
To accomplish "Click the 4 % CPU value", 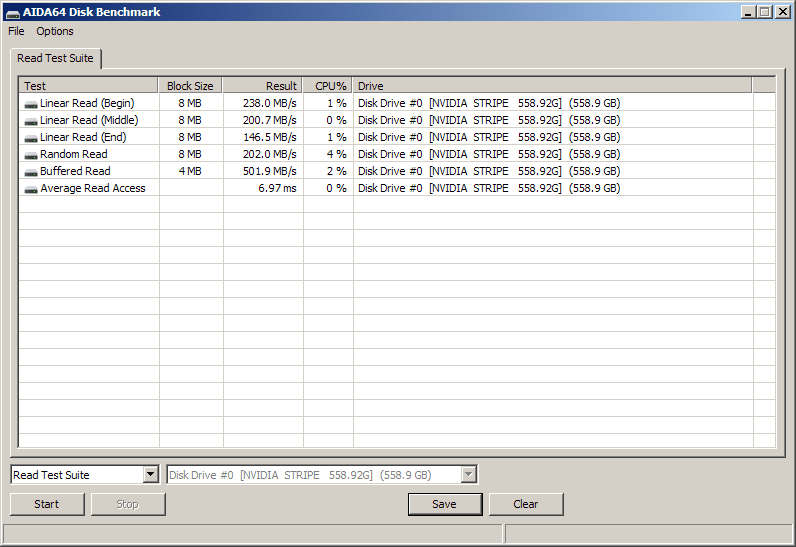I will point(337,154).
